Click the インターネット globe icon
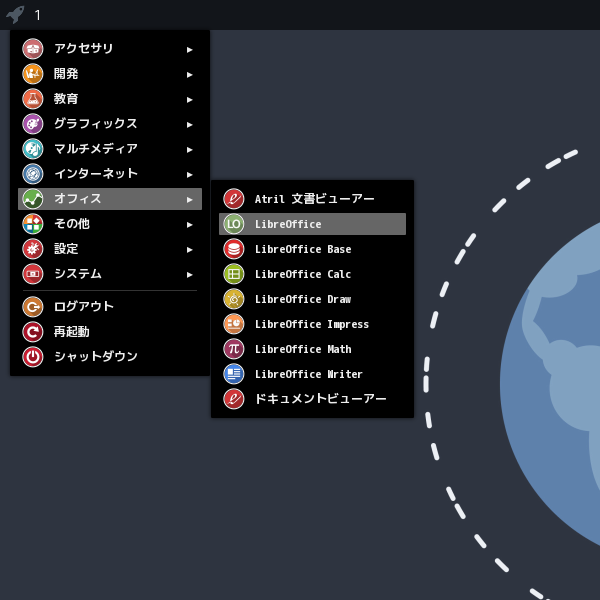The image size is (600, 600). coord(33,174)
